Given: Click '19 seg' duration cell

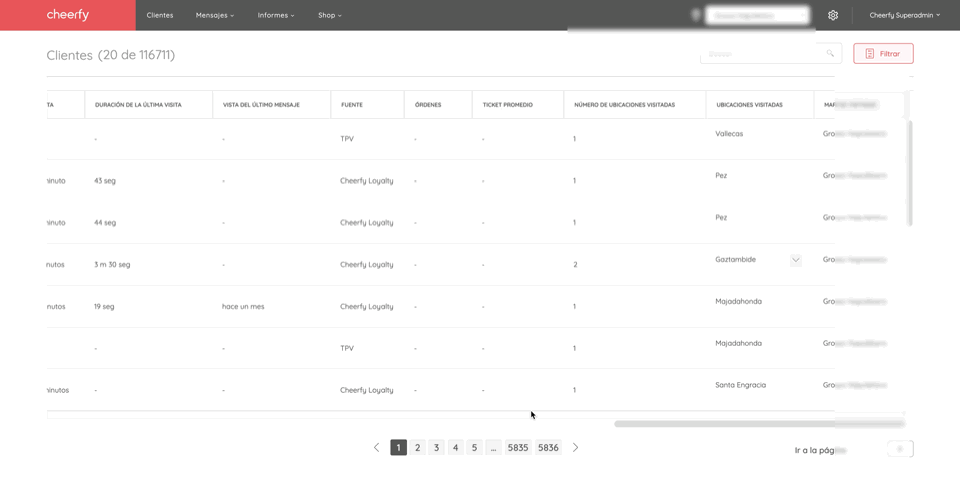Looking at the screenshot, I should click(x=104, y=306).
